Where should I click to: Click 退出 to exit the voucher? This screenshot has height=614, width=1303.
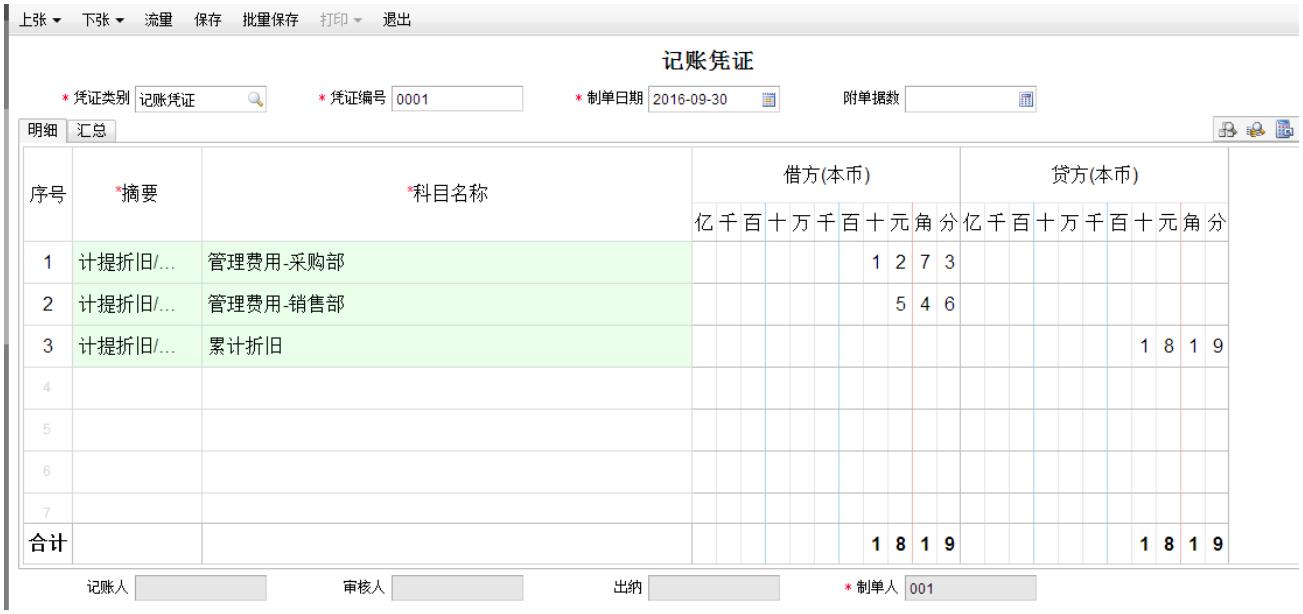pyautogui.click(x=396, y=20)
